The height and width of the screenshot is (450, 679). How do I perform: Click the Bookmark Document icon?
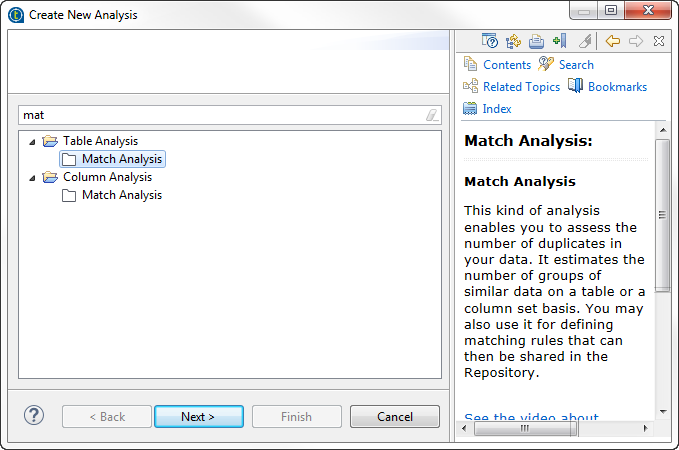pos(559,41)
